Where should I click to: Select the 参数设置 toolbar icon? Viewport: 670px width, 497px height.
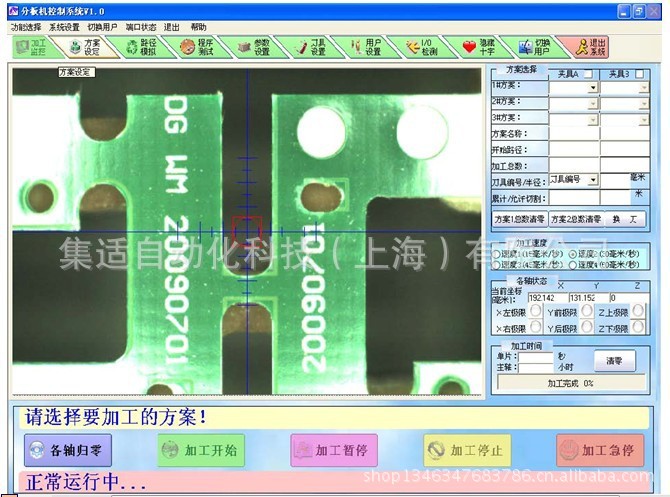[x=253, y=46]
